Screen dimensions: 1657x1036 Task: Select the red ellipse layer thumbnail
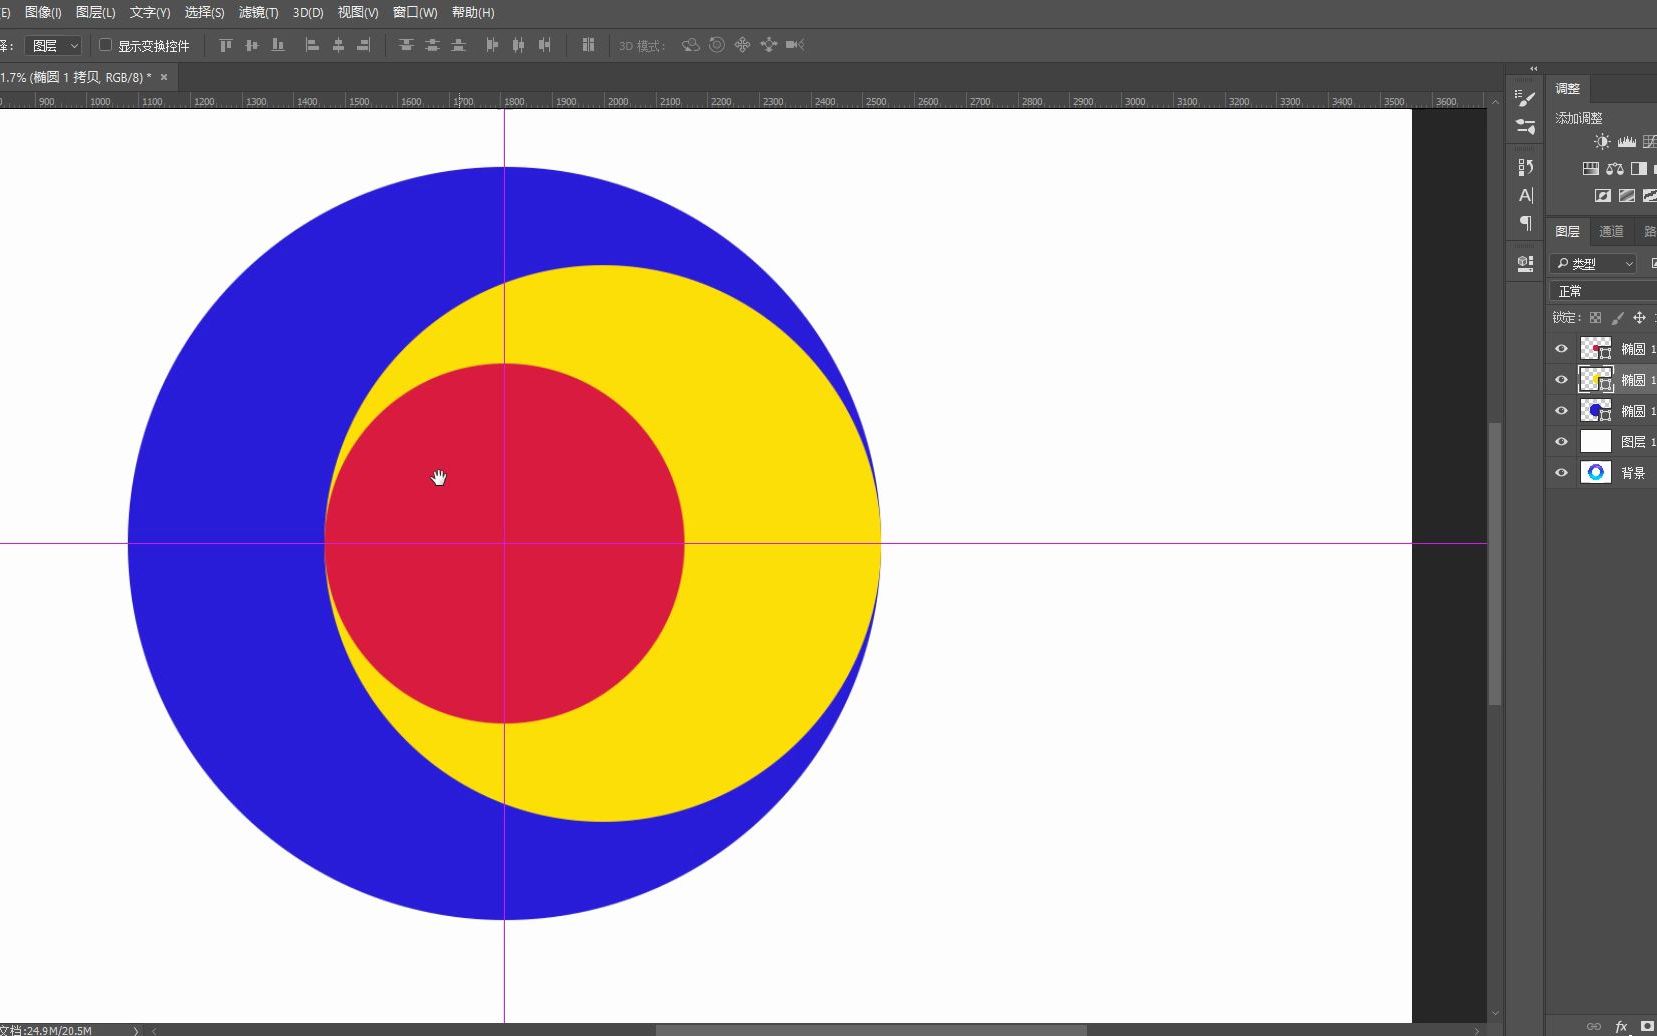(1595, 349)
